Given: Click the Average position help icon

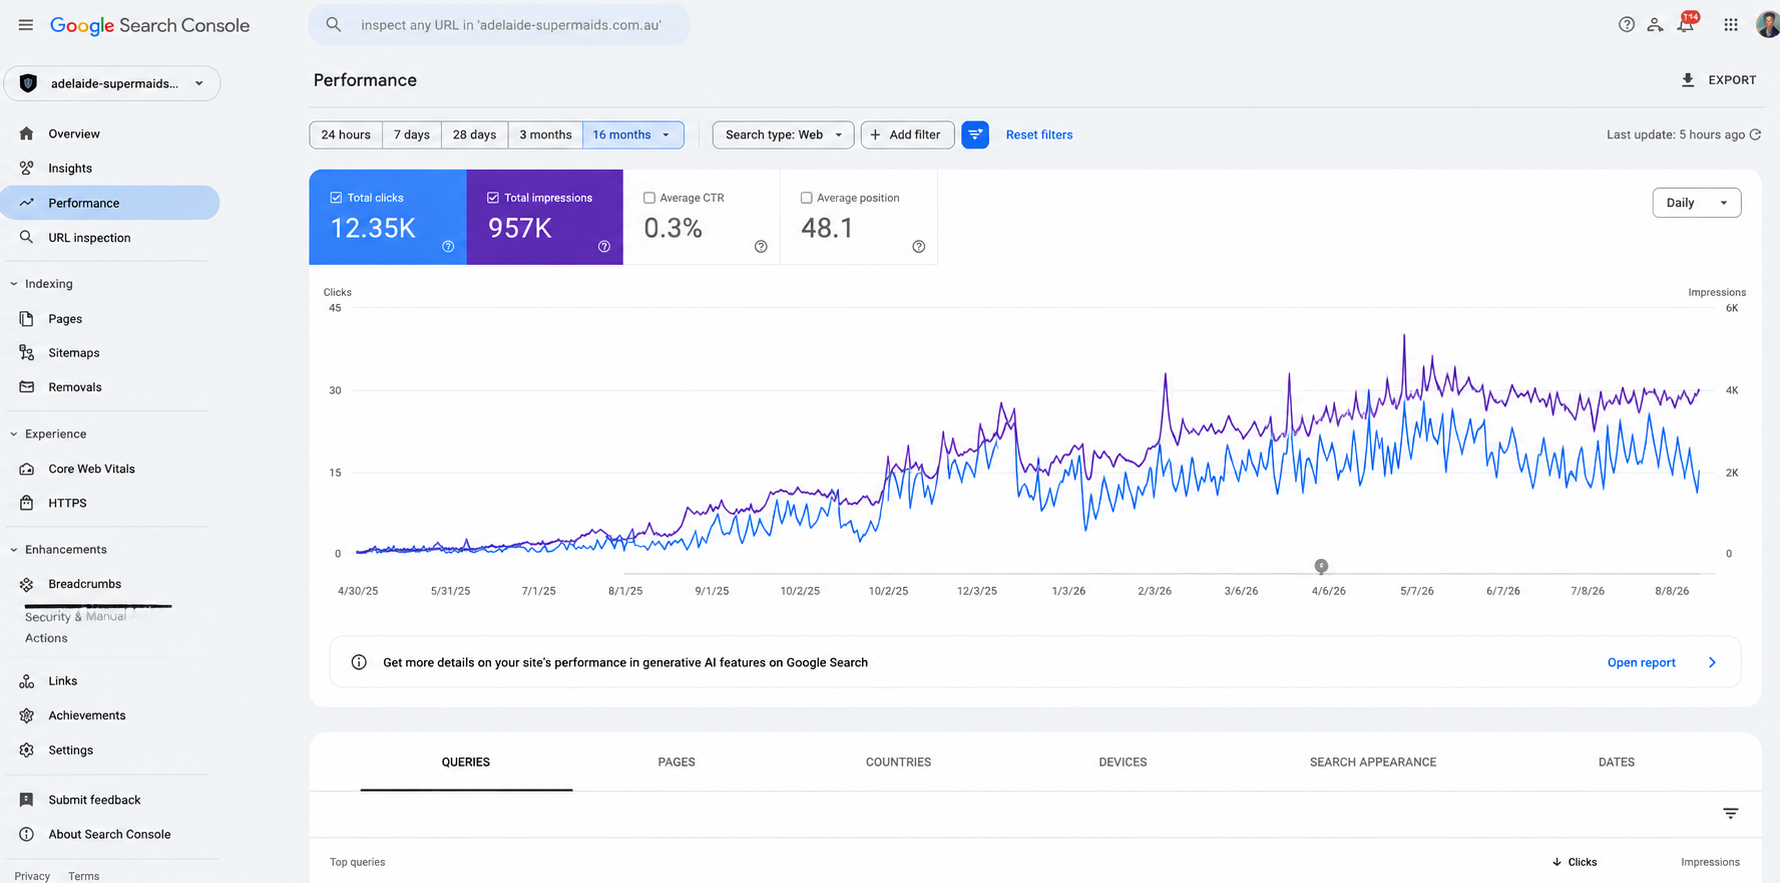Looking at the screenshot, I should pyautogui.click(x=919, y=247).
